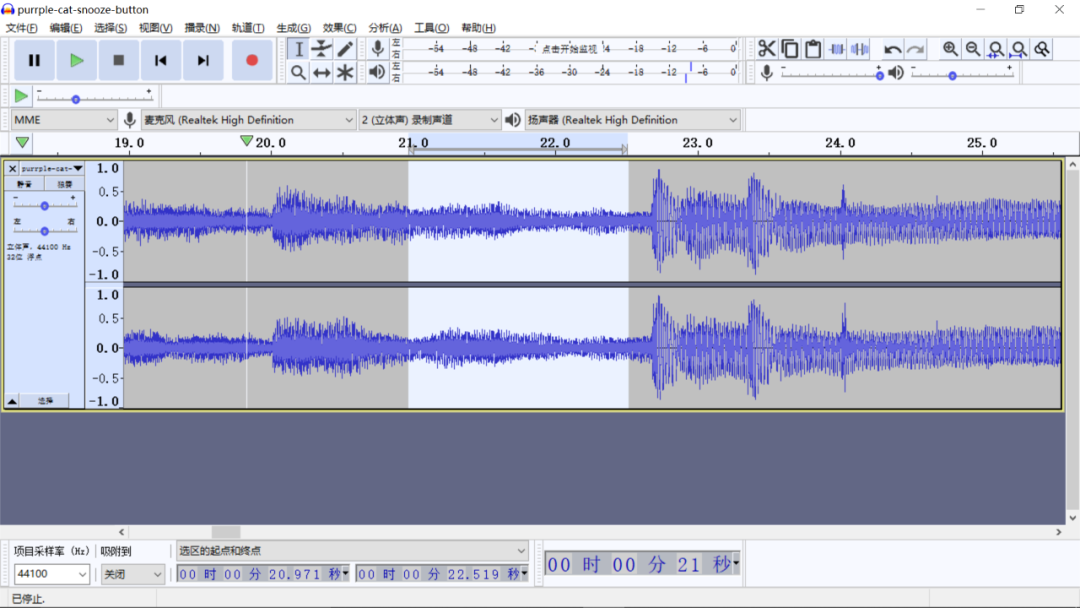
Task: Cut selection with the scissors icon
Action: pyautogui.click(x=767, y=49)
